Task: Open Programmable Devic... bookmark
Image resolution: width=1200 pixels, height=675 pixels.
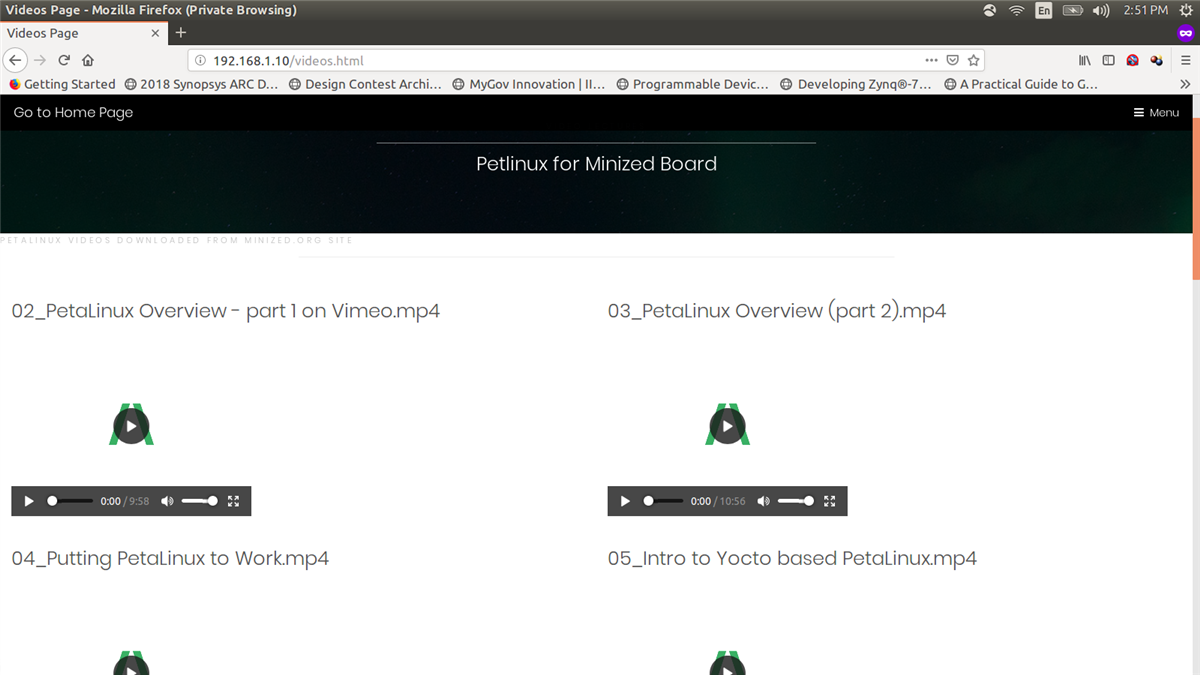Action: 693,84
